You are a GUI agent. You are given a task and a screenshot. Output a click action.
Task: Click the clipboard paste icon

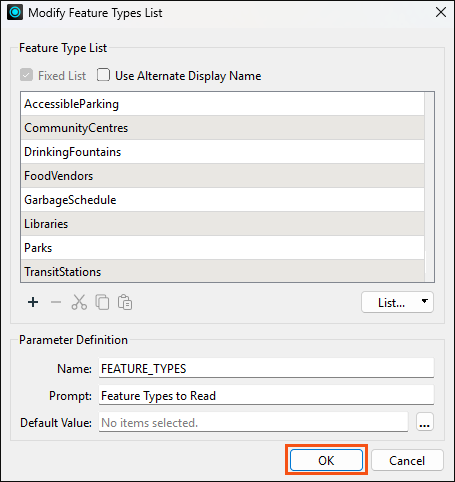click(125, 302)
